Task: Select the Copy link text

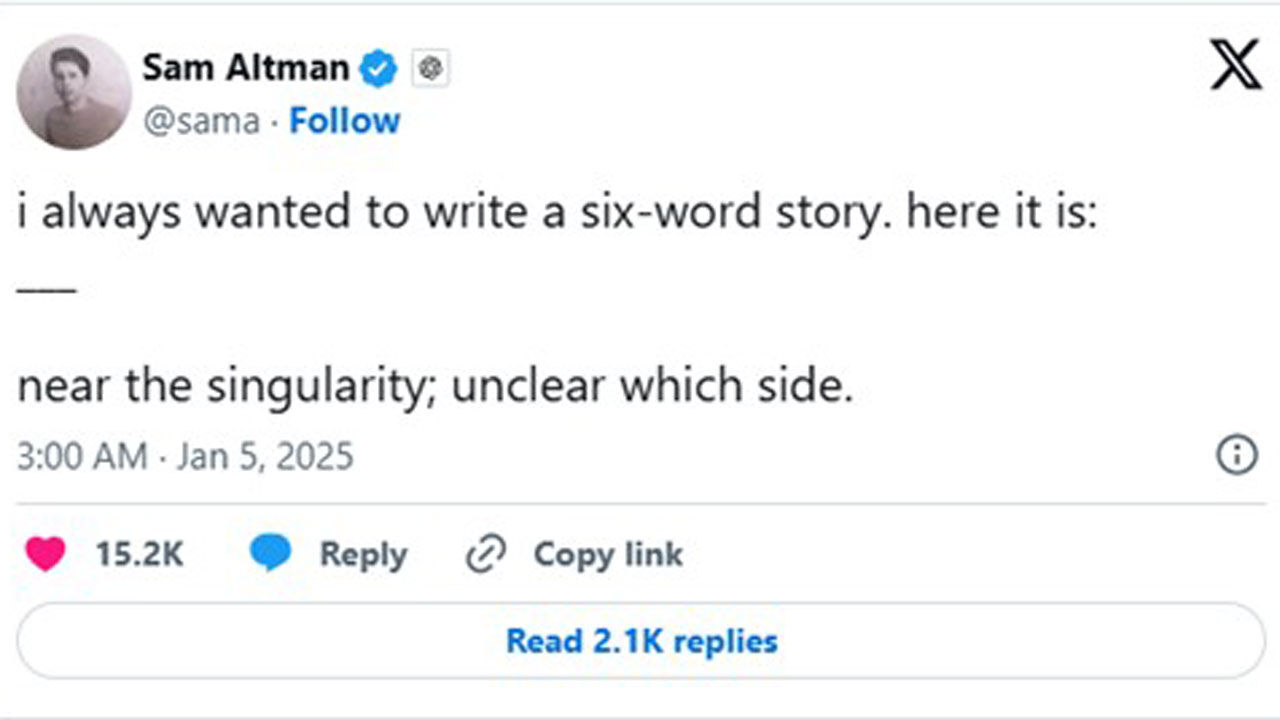Action: 608,554
